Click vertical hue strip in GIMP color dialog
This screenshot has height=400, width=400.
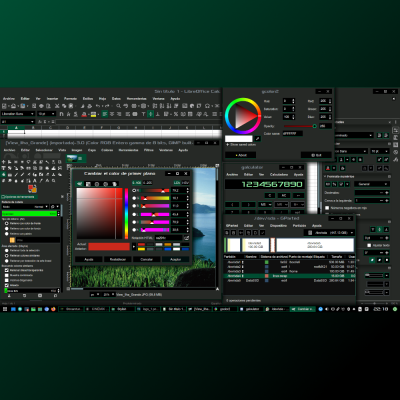click(126, 213)
